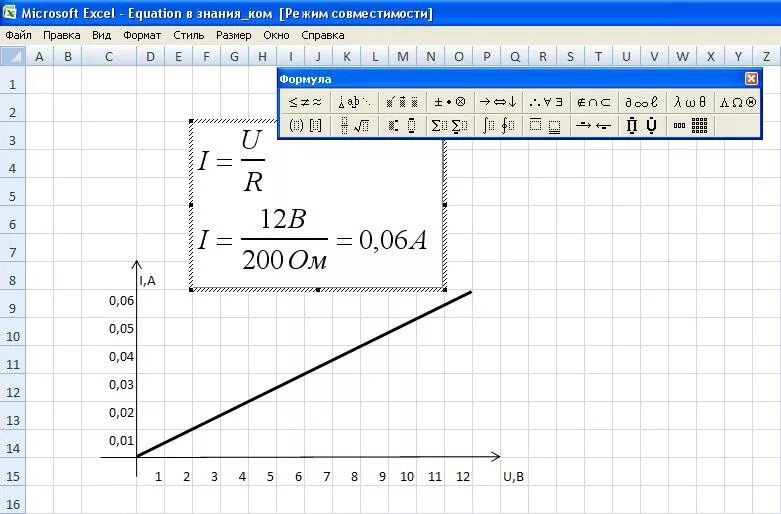Open the fence templates palette with brackets
This screenshot has height=514, width=781.
coord(305,126)
